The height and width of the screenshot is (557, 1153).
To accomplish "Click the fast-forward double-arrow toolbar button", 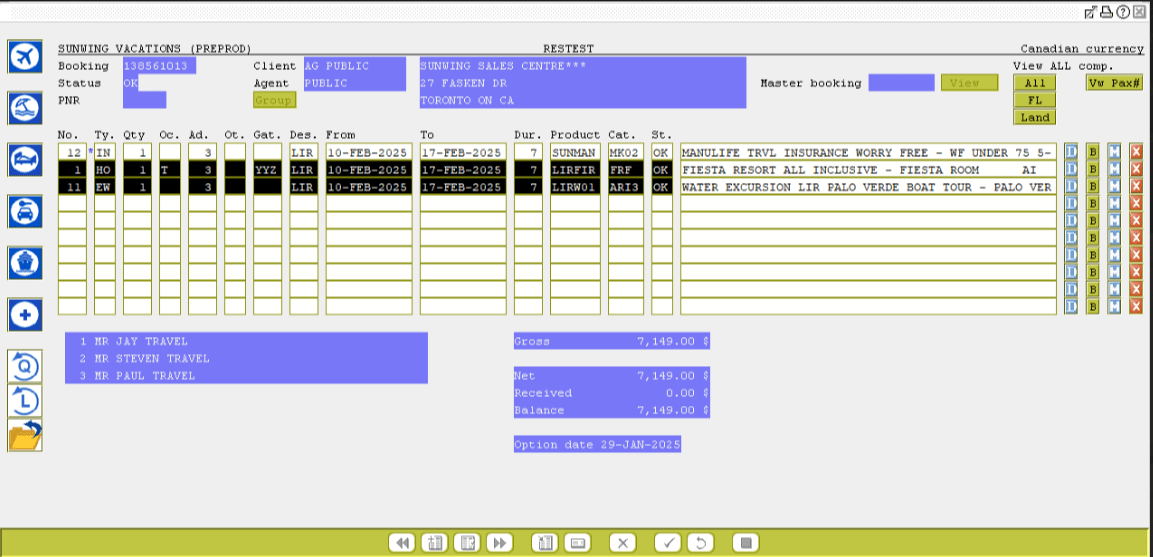I will [x=499, y=543].
